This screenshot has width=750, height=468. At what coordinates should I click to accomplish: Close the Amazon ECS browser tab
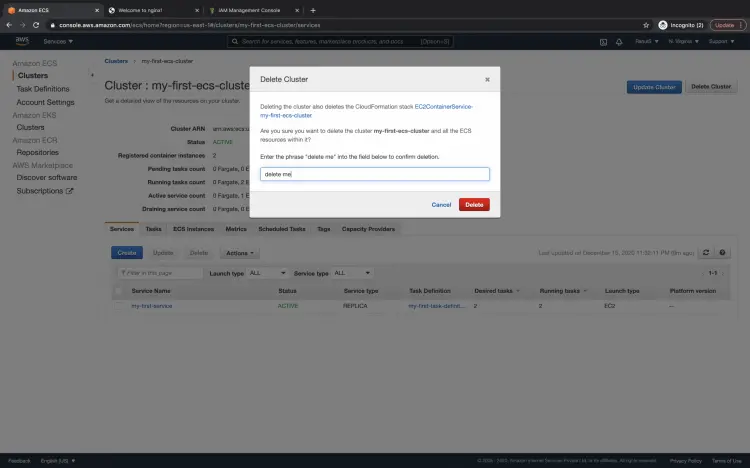97,10
